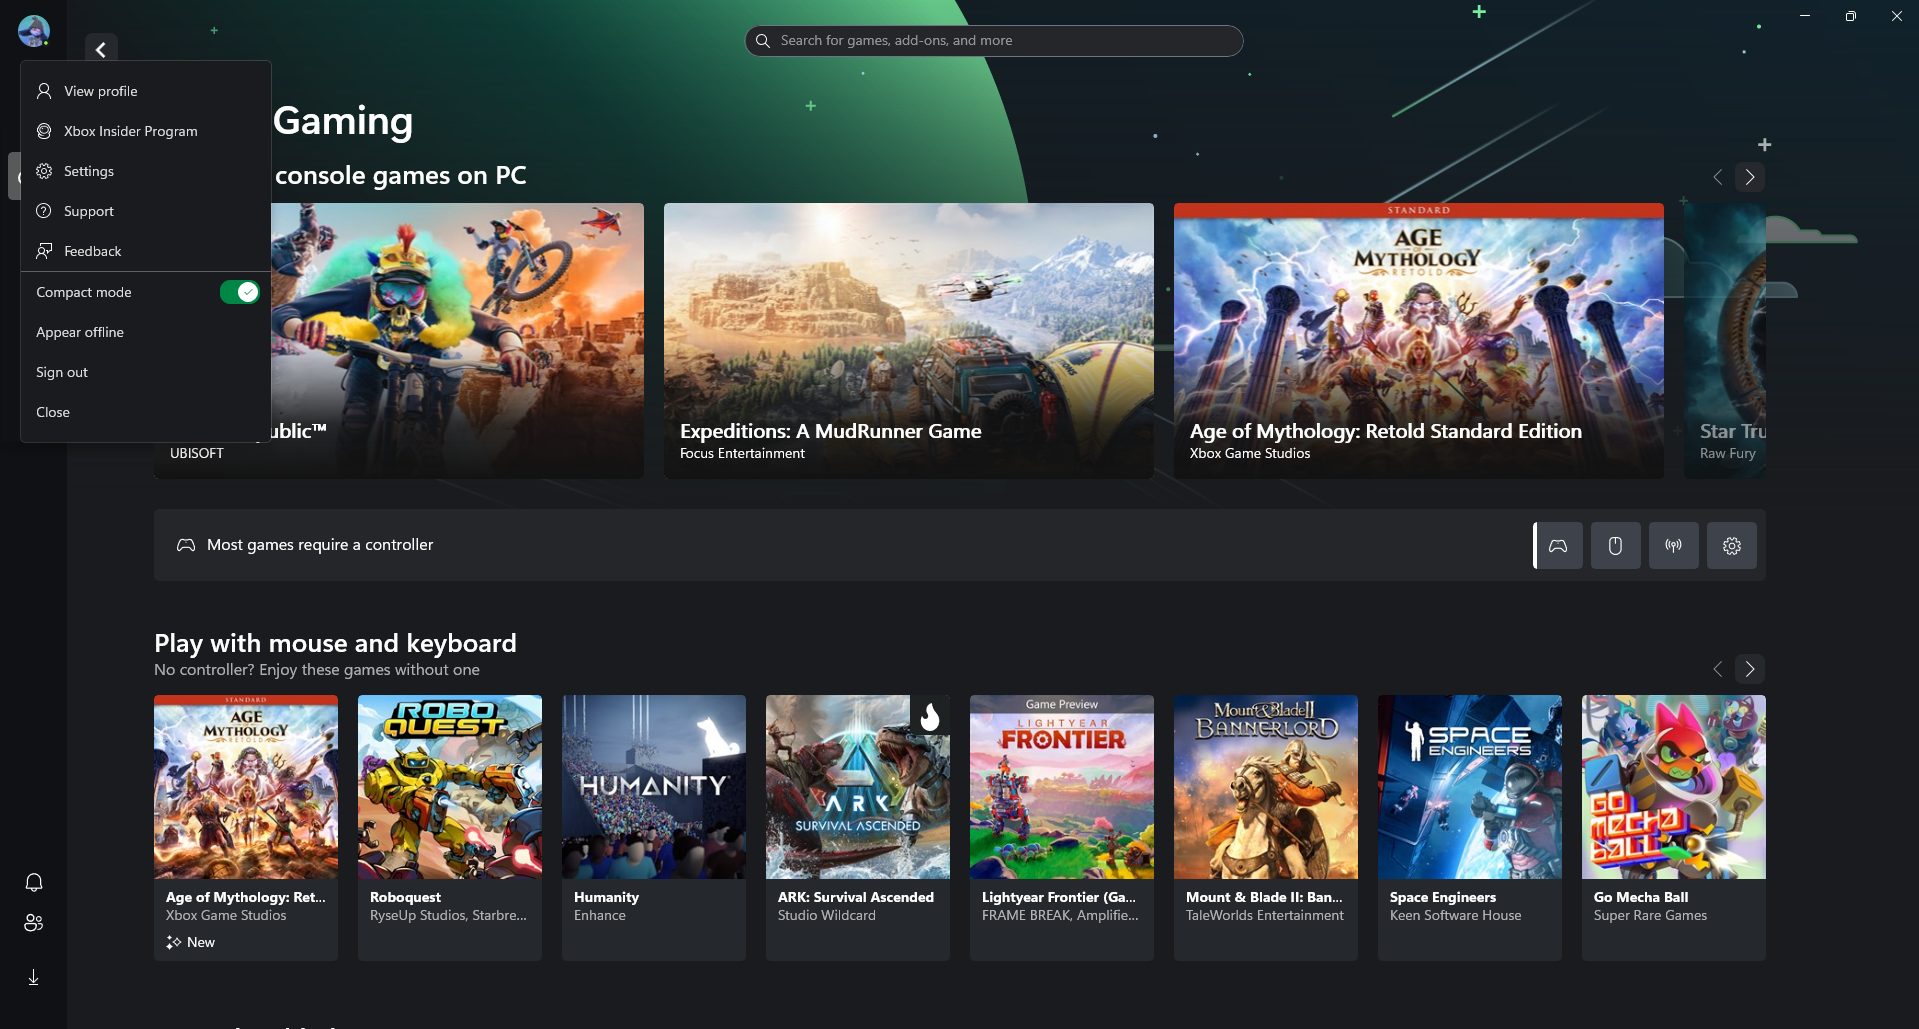Open View profile from the menu
The width and height of the screenshot is (1919, 1029).
pyautogui.click(x=99, y=91)
